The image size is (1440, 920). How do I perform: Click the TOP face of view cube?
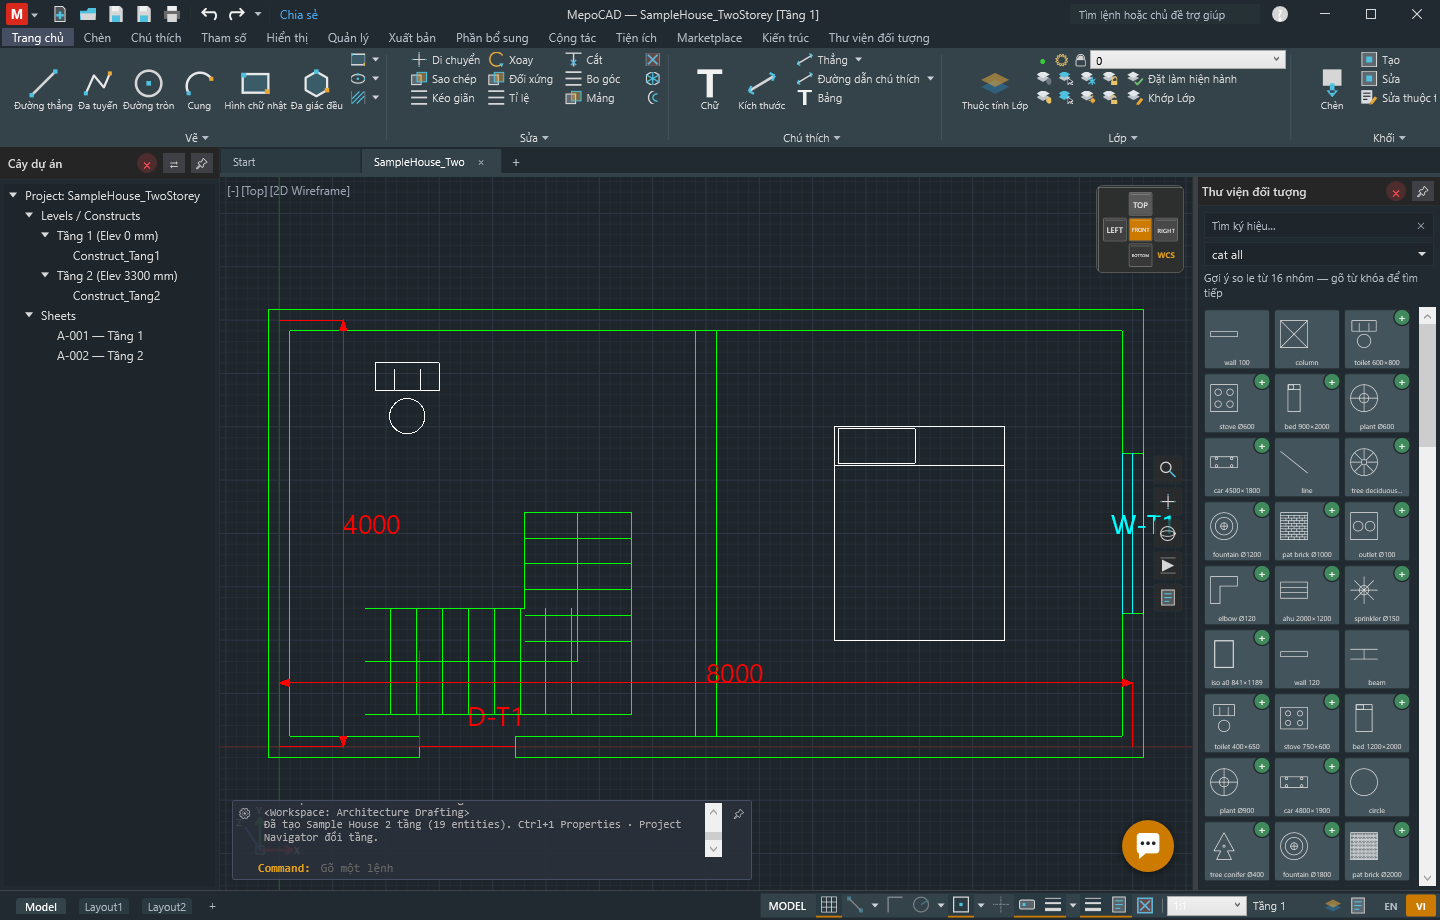[1140, 205]
